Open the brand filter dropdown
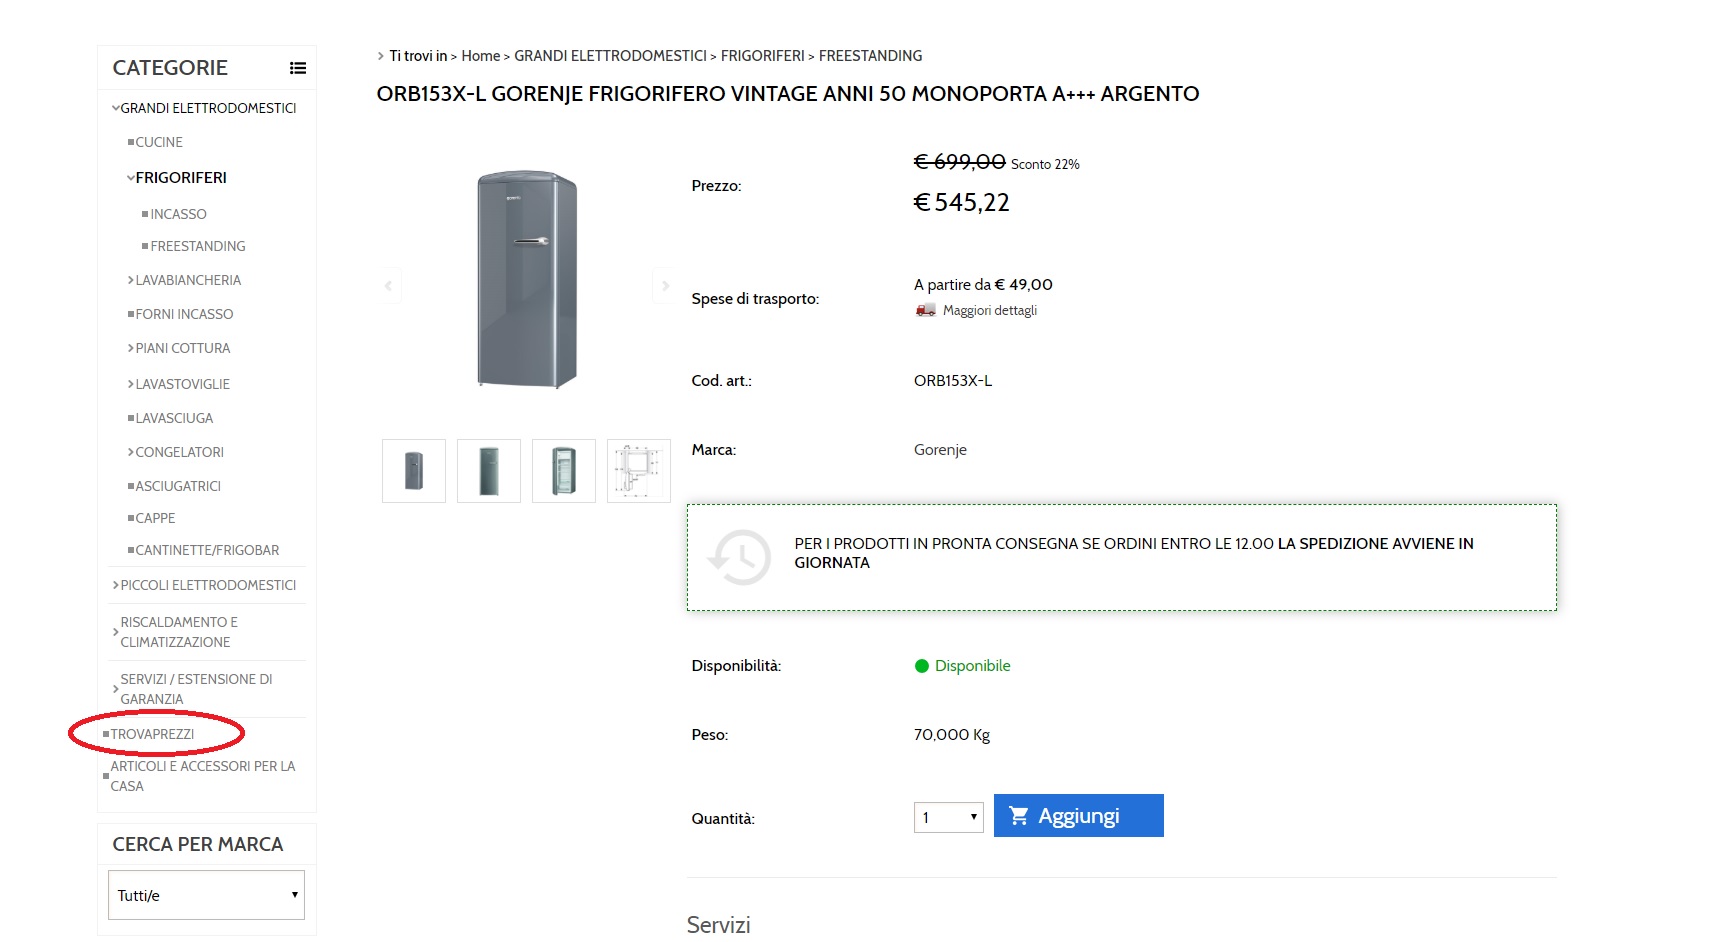Image resolution: width=1730 pixels, height=942 pixels. coord(206,895)
